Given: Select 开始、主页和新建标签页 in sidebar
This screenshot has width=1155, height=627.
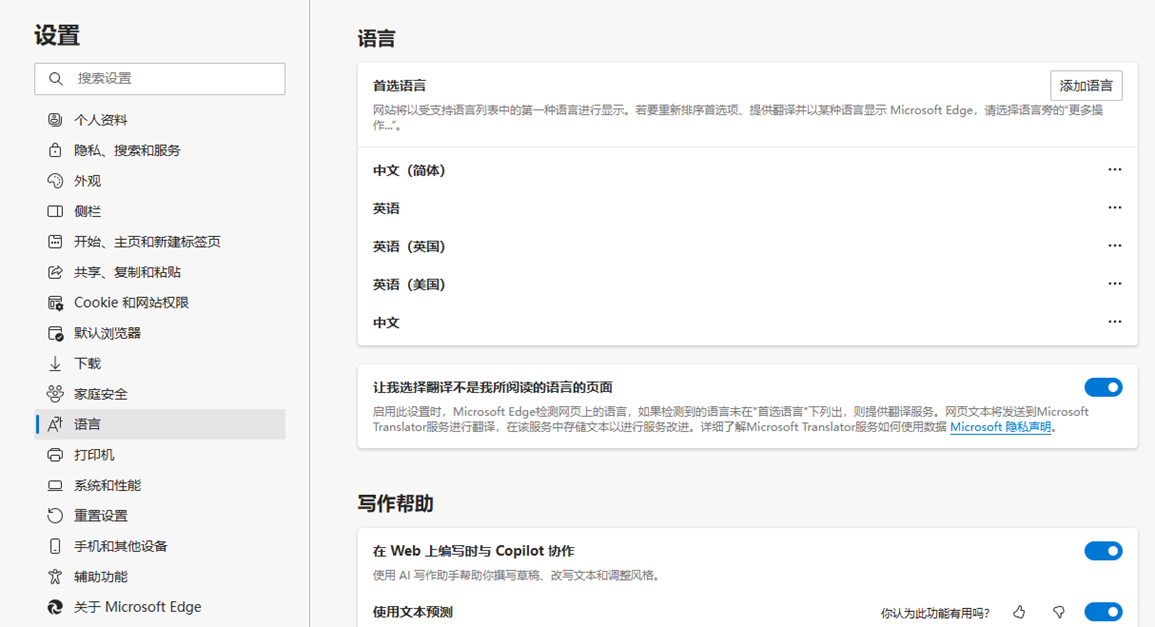Looking at the screenshot, I should click(x=160, y=242).
